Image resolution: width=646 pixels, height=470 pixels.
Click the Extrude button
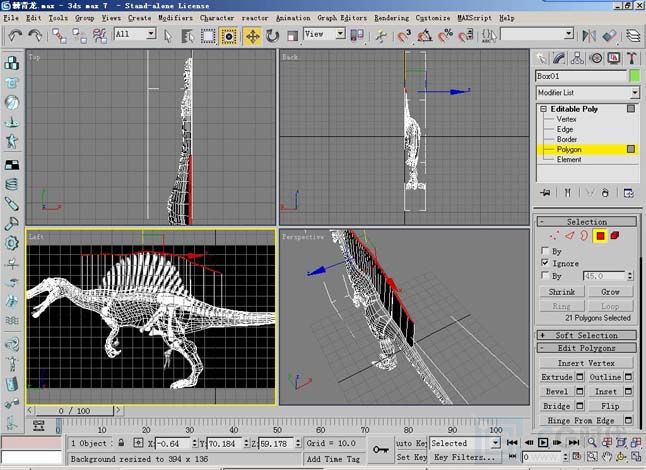tap(557, 377)
